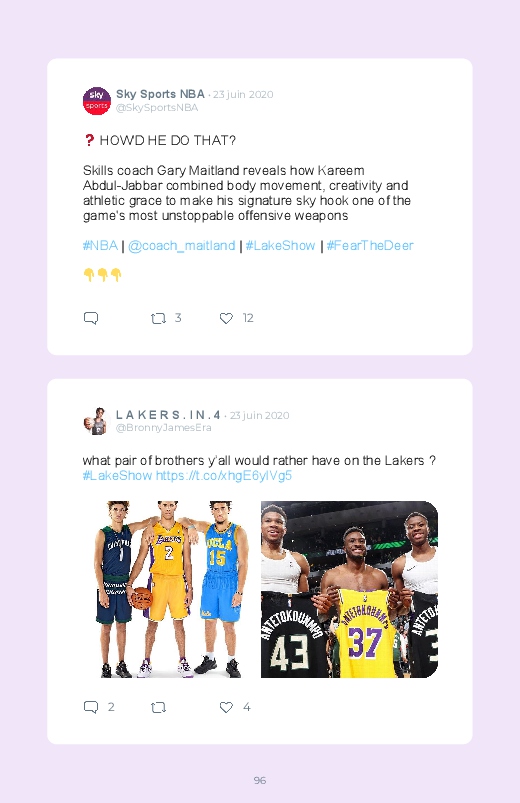Viewport: 520px width, 803px height.
Task: Retweet the LAKERS.IN.4 brothers tweet
Action: [158, 708]
